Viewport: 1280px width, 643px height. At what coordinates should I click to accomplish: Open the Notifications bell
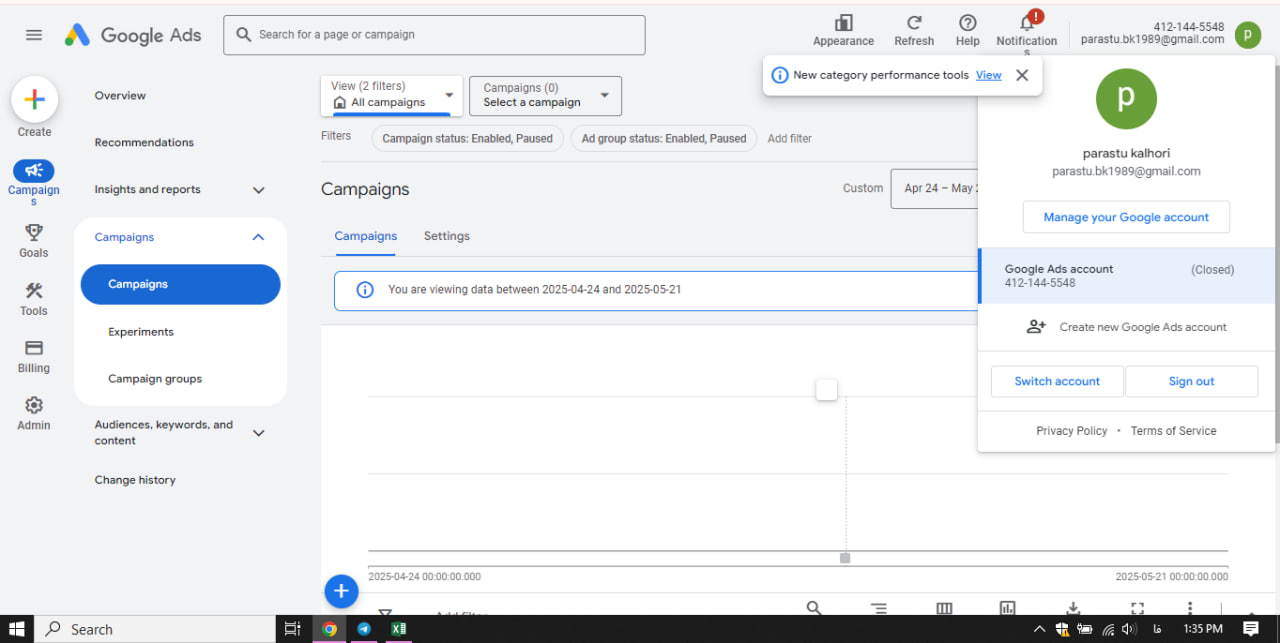(1026, 24)
